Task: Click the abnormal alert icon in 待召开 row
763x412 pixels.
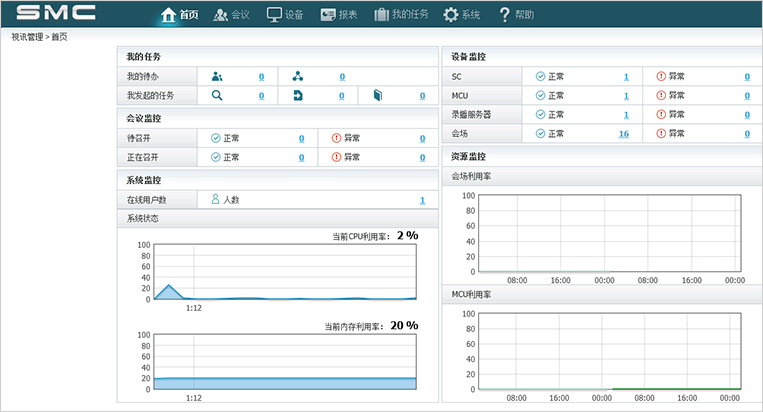Action: [x=336, y=138]
